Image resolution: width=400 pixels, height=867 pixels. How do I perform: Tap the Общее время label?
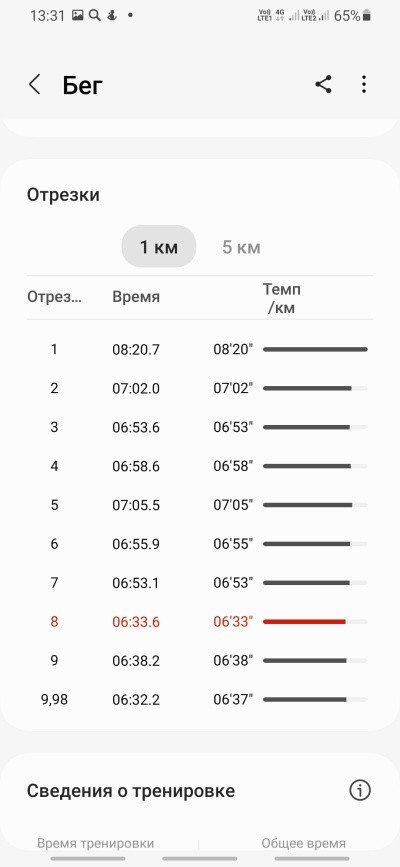[304, 843]
